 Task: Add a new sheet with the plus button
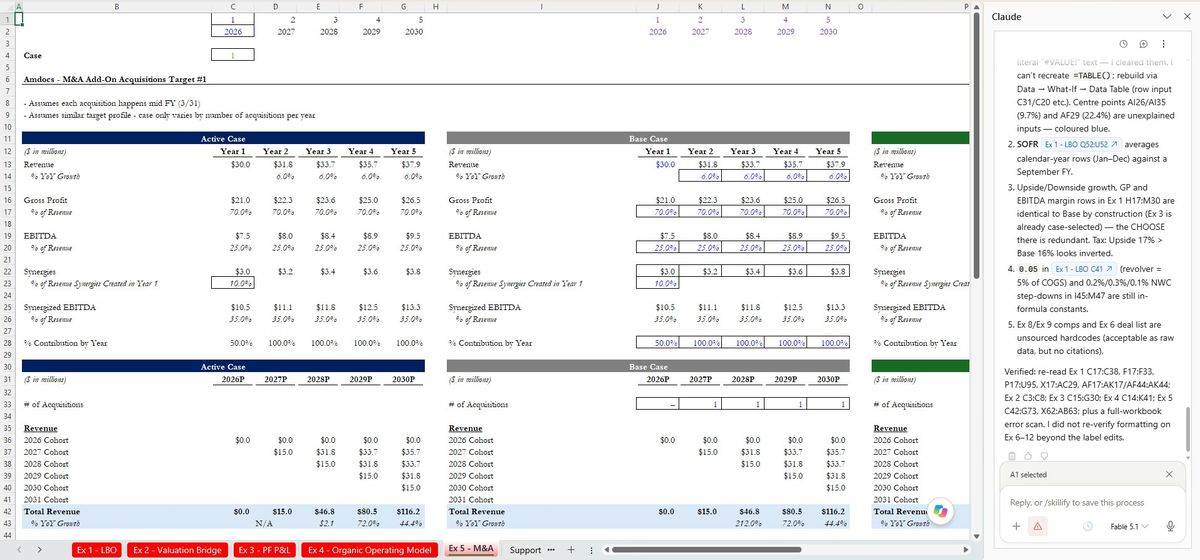pyautogui.click(x=571, y=550)
